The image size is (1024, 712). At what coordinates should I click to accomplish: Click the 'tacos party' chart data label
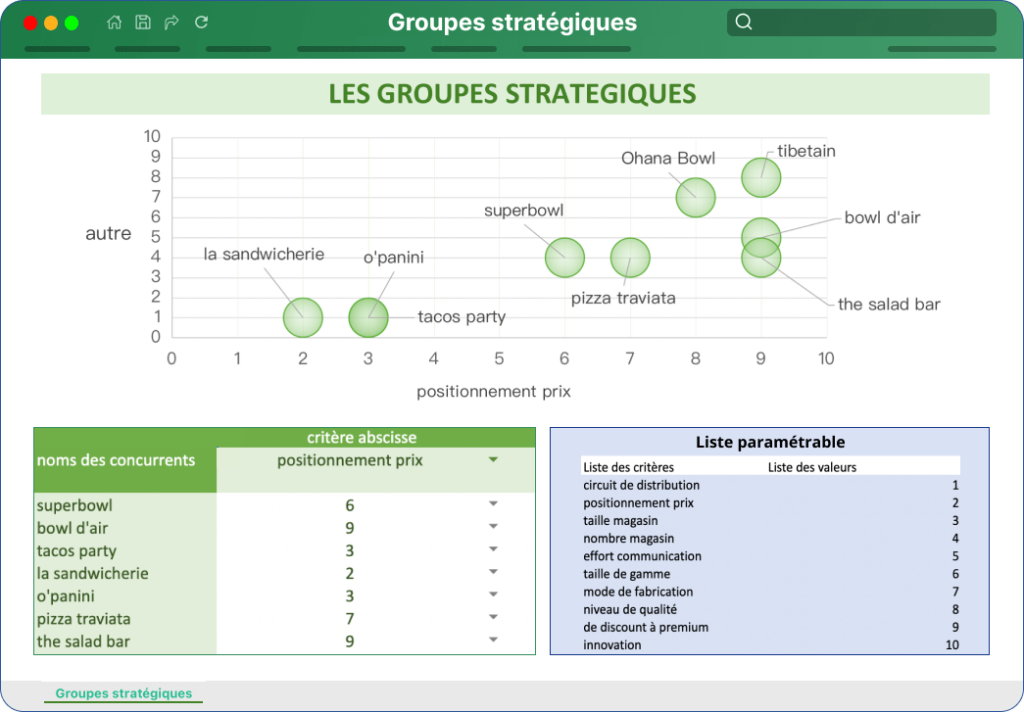(x=462, y=317)
